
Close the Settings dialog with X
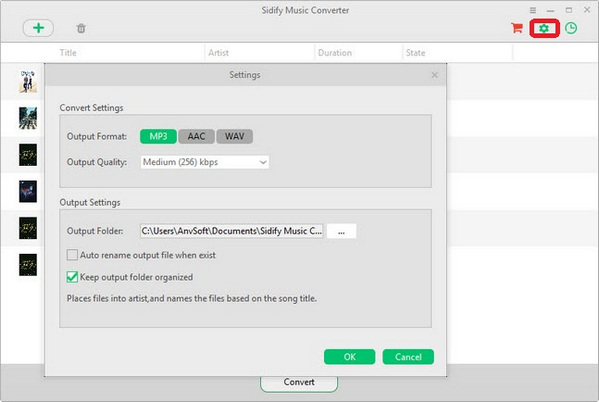[434, 75]
